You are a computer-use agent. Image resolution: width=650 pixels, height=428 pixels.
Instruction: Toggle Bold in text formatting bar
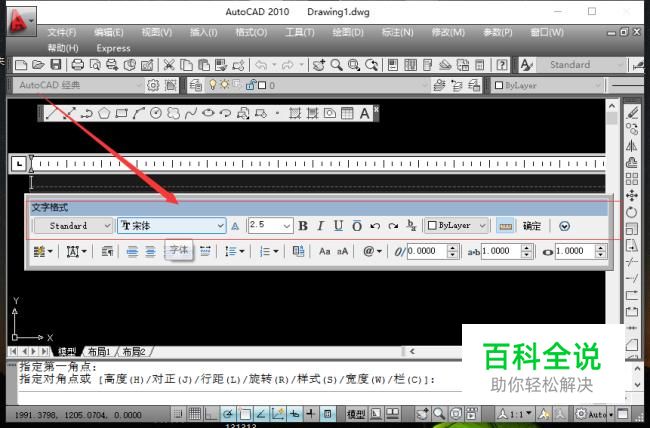303,226
